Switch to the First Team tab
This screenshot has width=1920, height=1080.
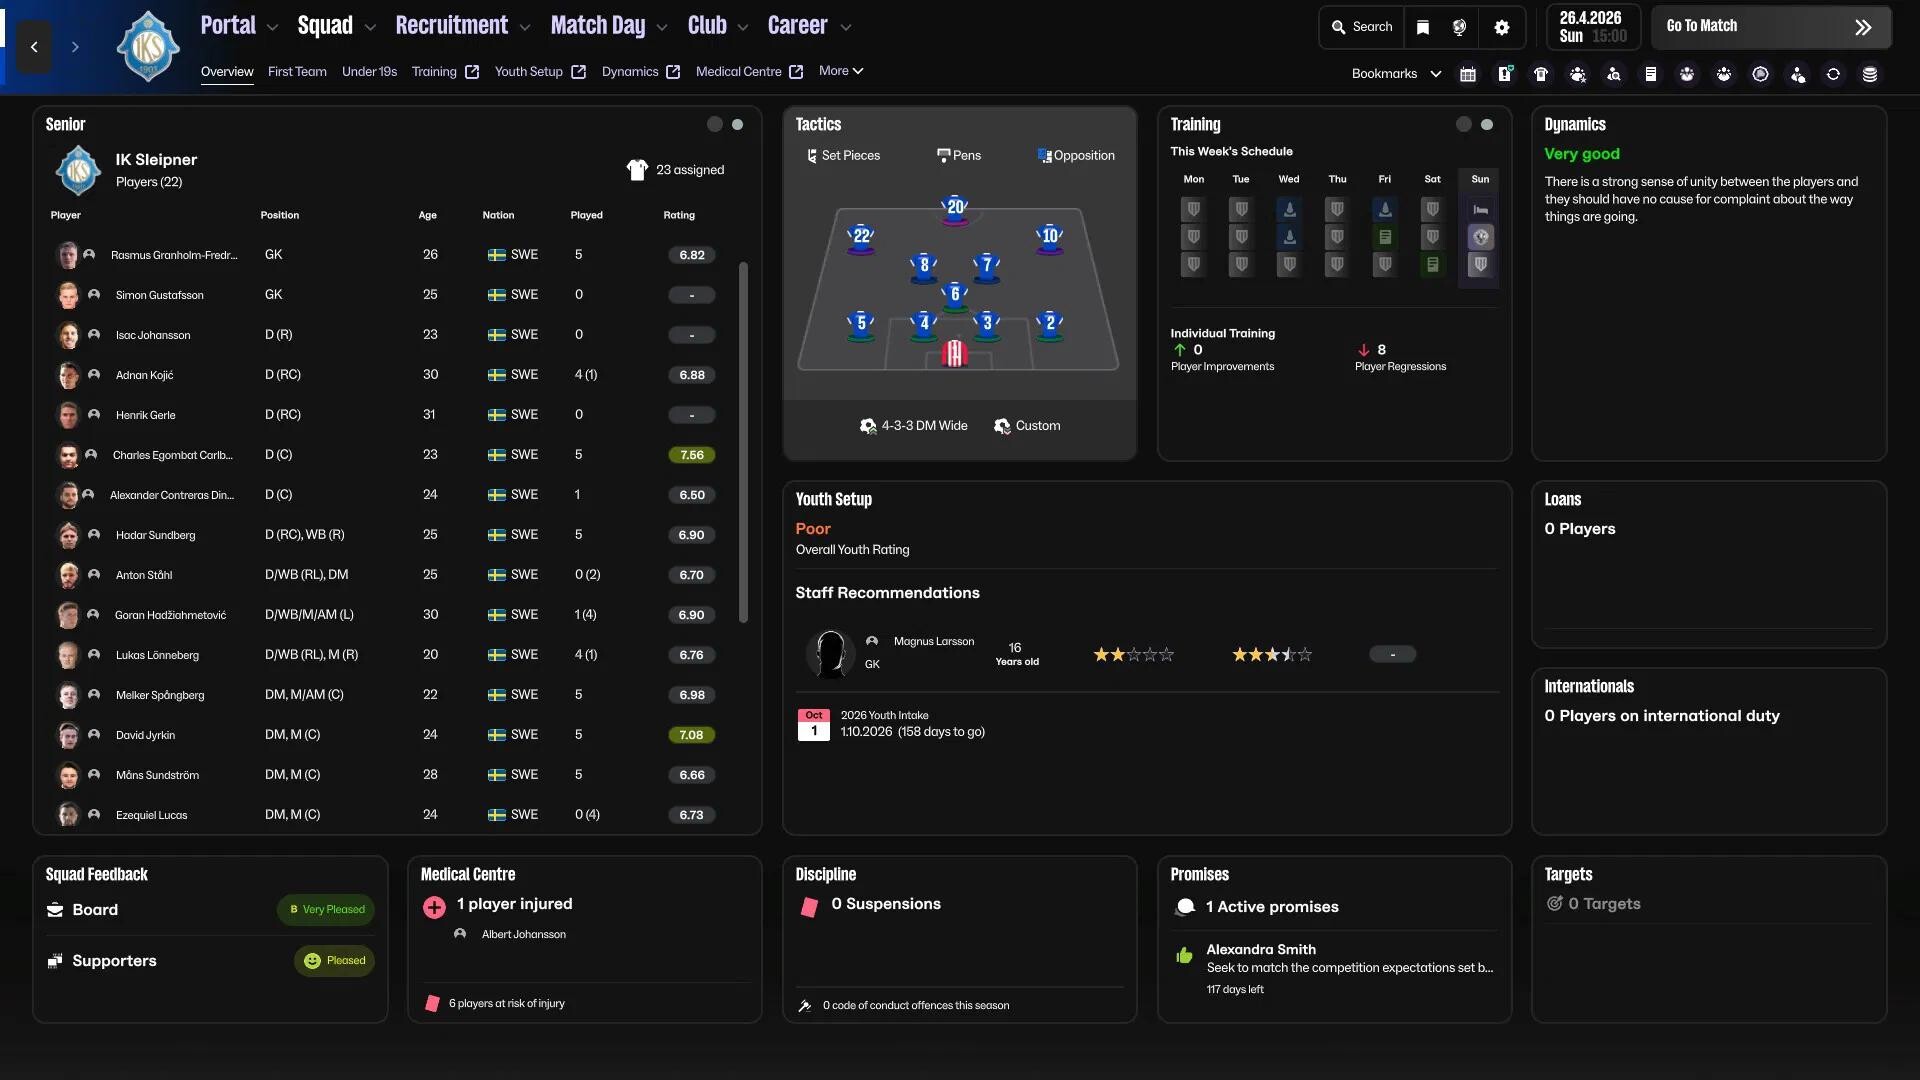(x=297, y=72)
